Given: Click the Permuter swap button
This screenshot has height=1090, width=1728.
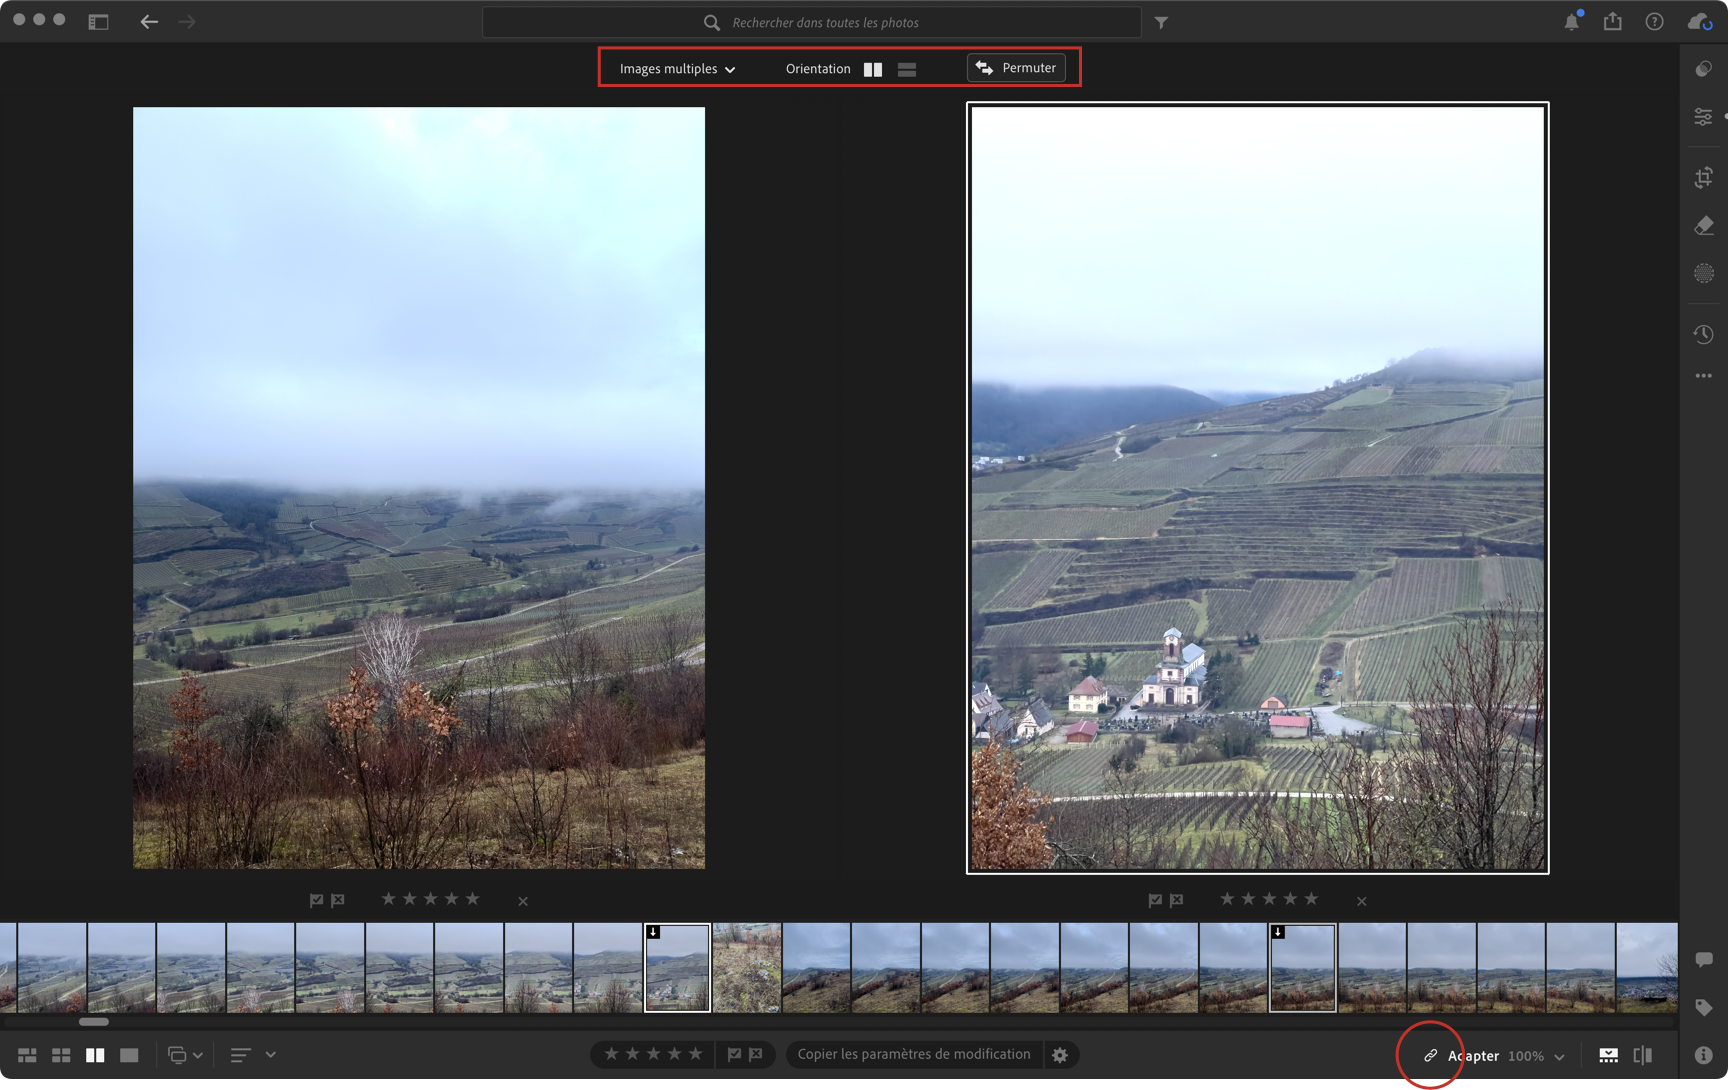Looking at the screenshot, I should (1016, 68).
